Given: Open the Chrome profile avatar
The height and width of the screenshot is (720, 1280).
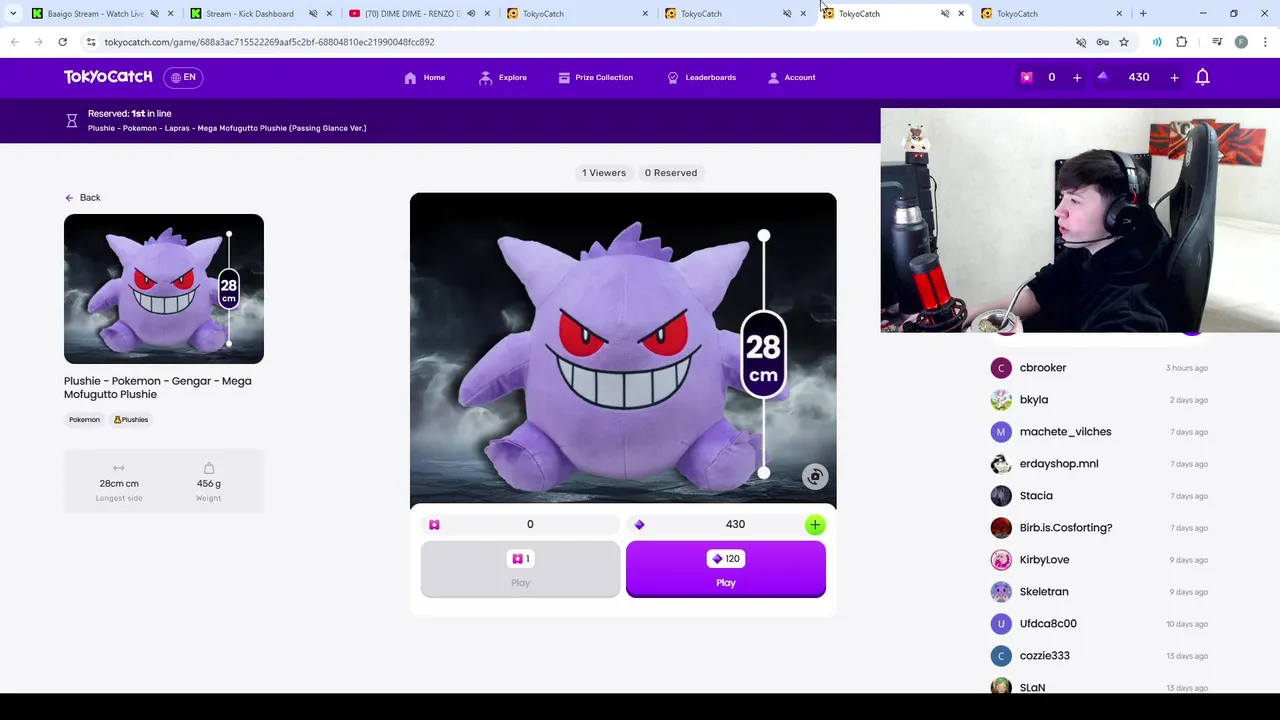Looking at the screenshot, I should [1241, 42].
